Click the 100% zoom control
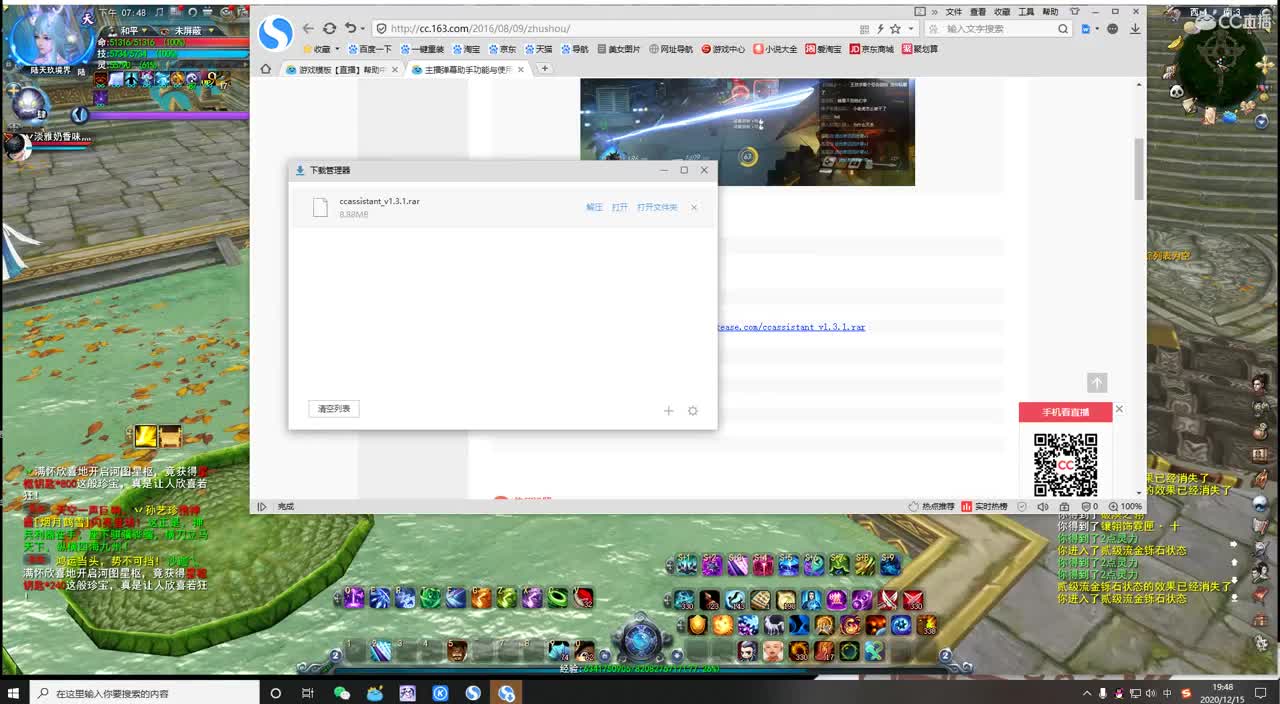The height and width of the screenshot is (704, 1280). [x=1126, y=507]
